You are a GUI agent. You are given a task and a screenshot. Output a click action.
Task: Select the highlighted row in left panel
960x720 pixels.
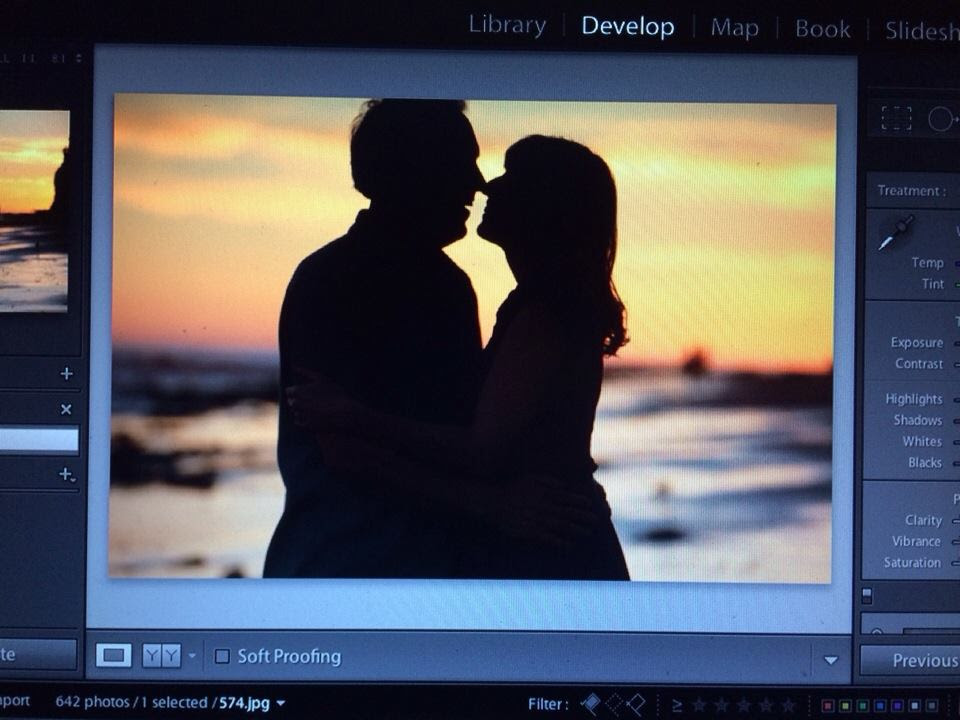click(x=39, y=440)
